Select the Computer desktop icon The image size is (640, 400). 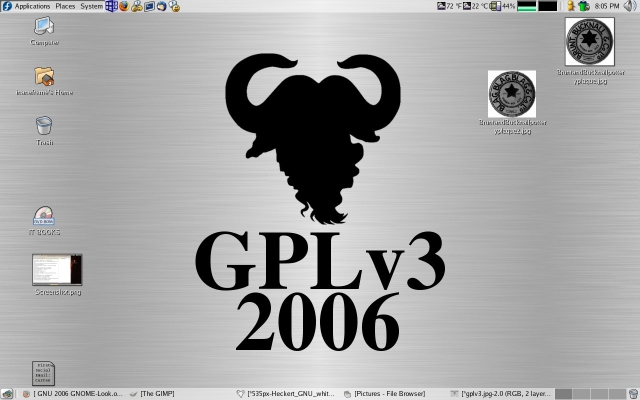tap(44, 31)
